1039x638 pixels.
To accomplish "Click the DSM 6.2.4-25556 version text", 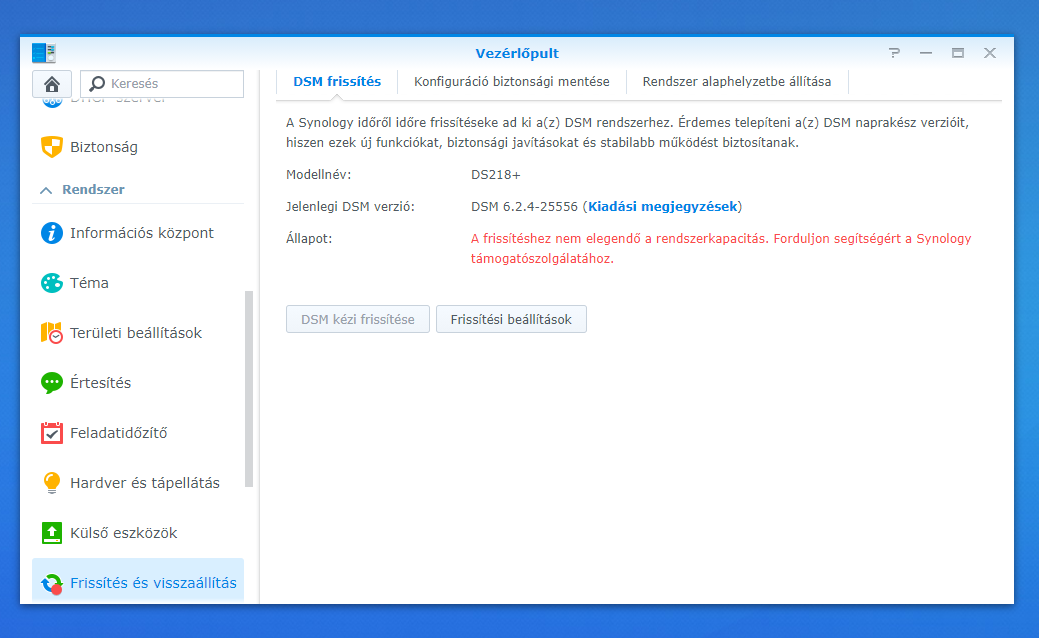I will (524, 207).
